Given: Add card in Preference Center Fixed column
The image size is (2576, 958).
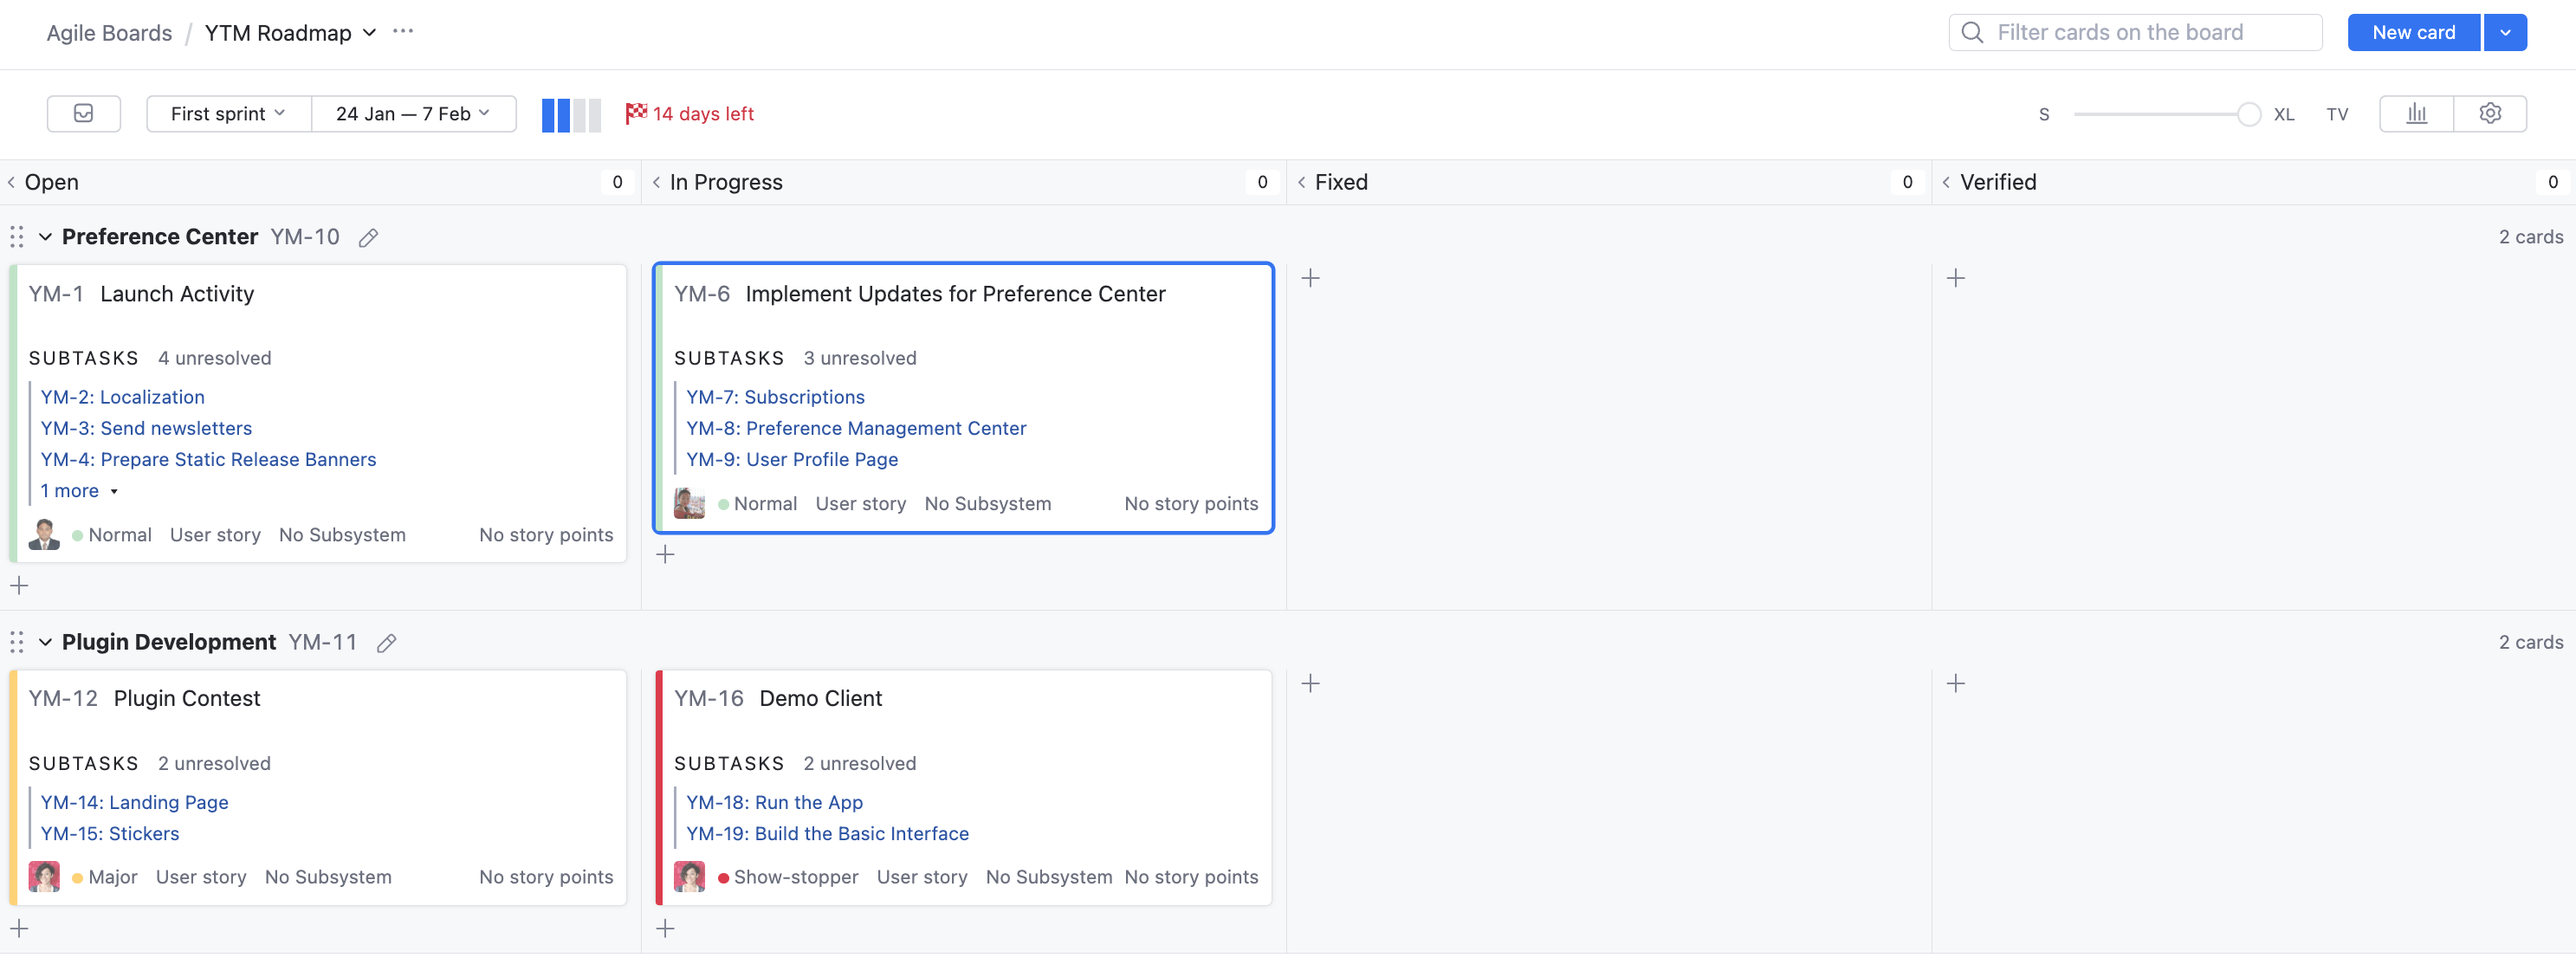Looking at the screenshot, I should [x=1310, y=278].
